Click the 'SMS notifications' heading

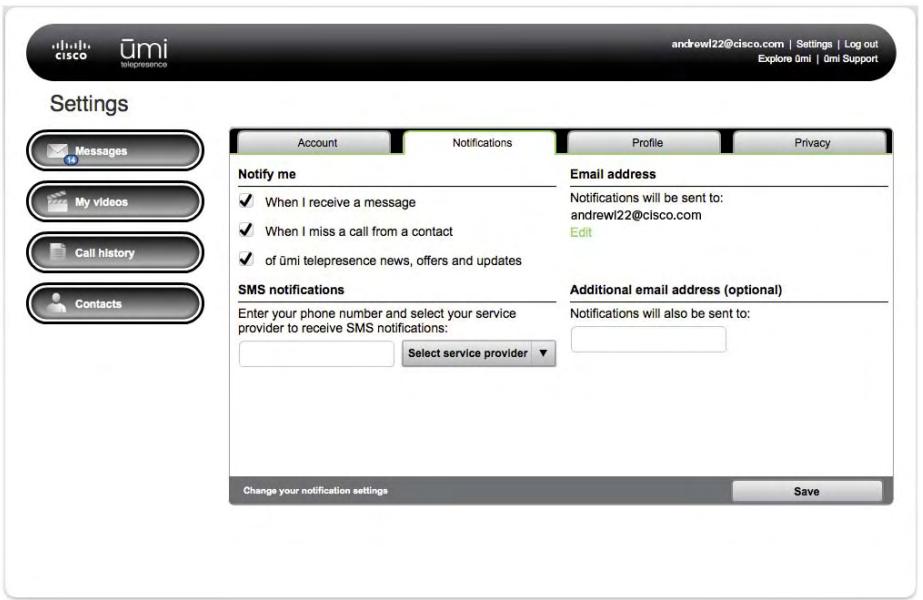click(x=291, y=290)
